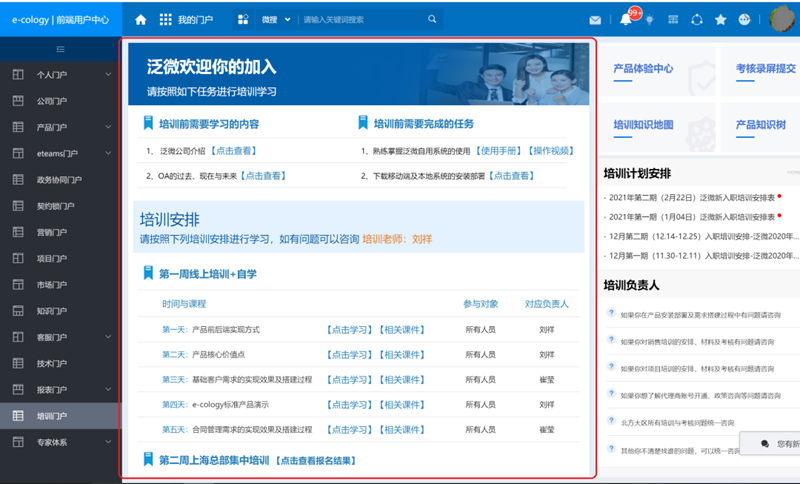The image size is (800, 484).
Task: Open the 产品体验中心 card
Action: [x=657, y=70]
